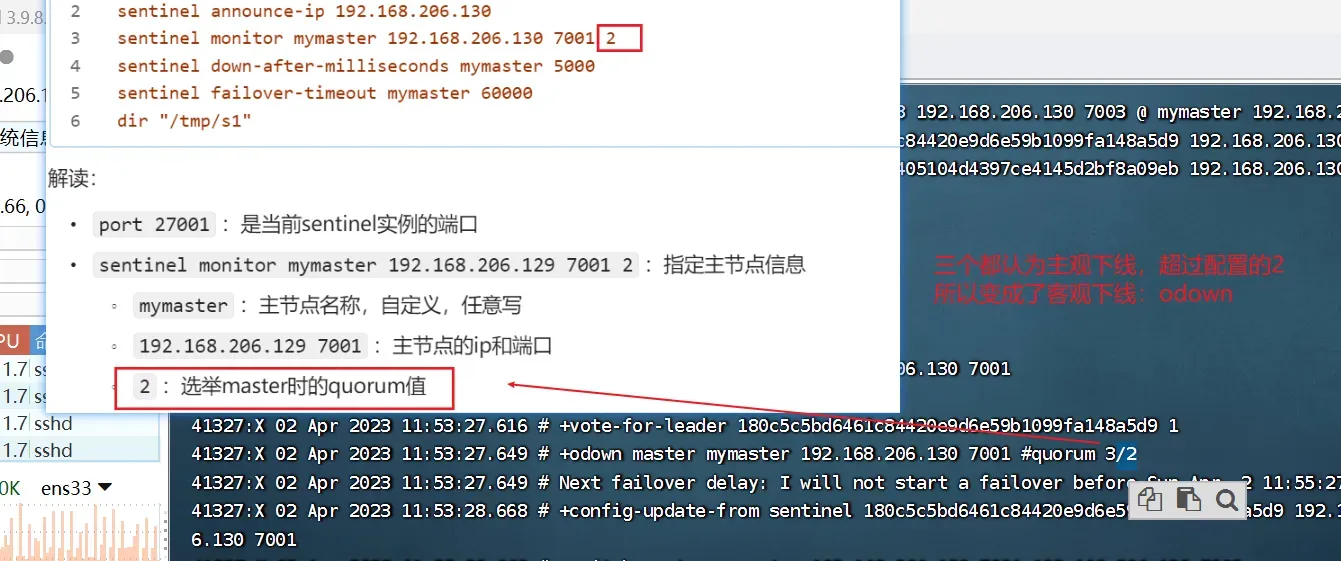
Task: Click the red 客观下线 odown annotation text
Action: coord(1083,294)
